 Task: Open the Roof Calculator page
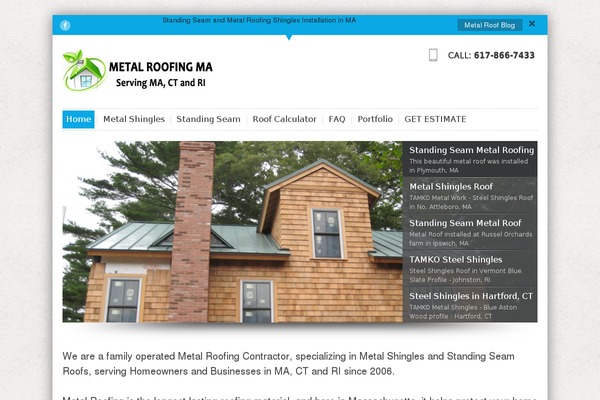[x=284, y=119]
